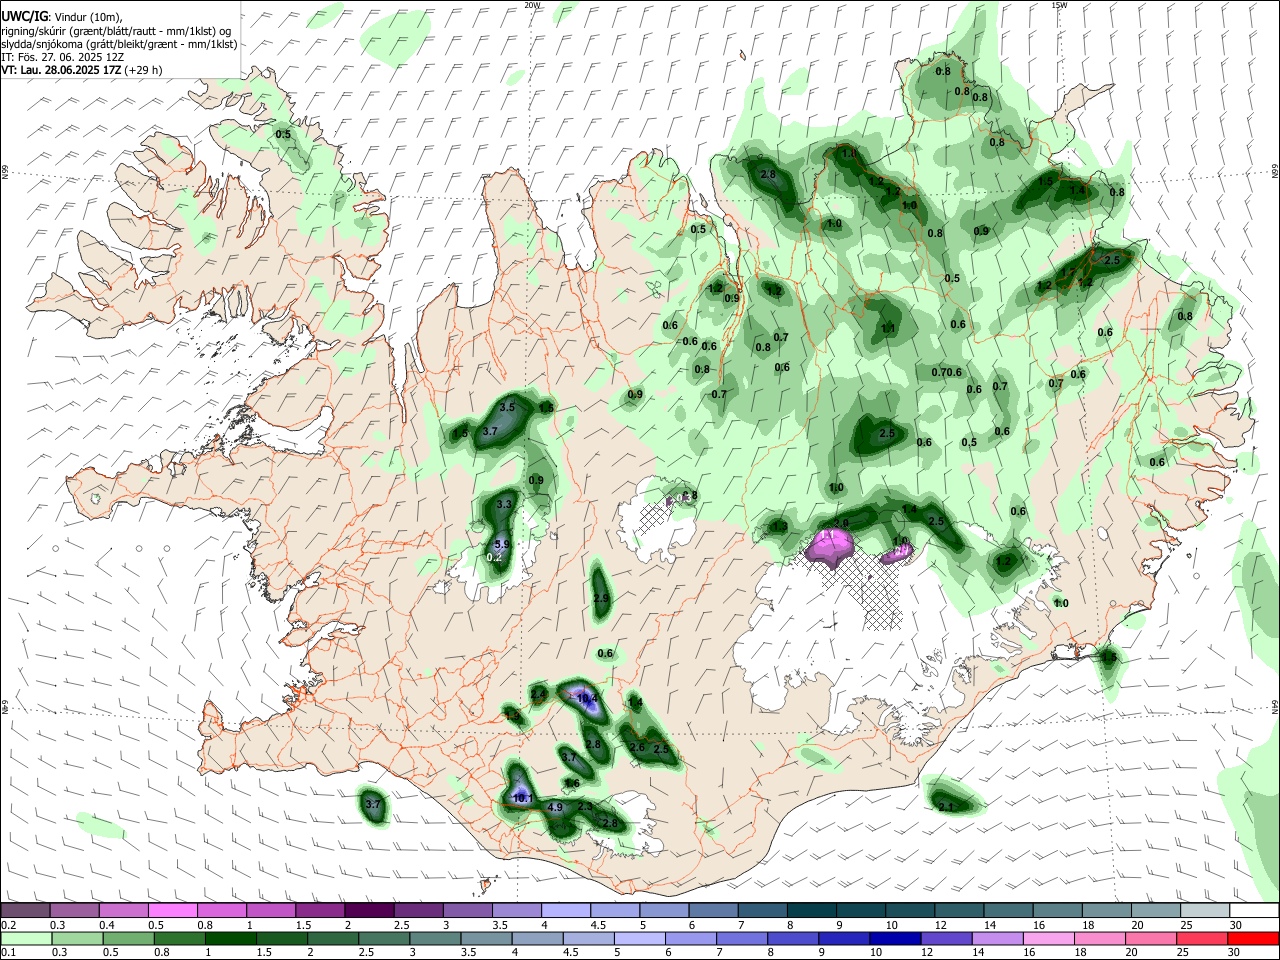Pick the bright red rain swatch labeled 30

point(1254,938)
